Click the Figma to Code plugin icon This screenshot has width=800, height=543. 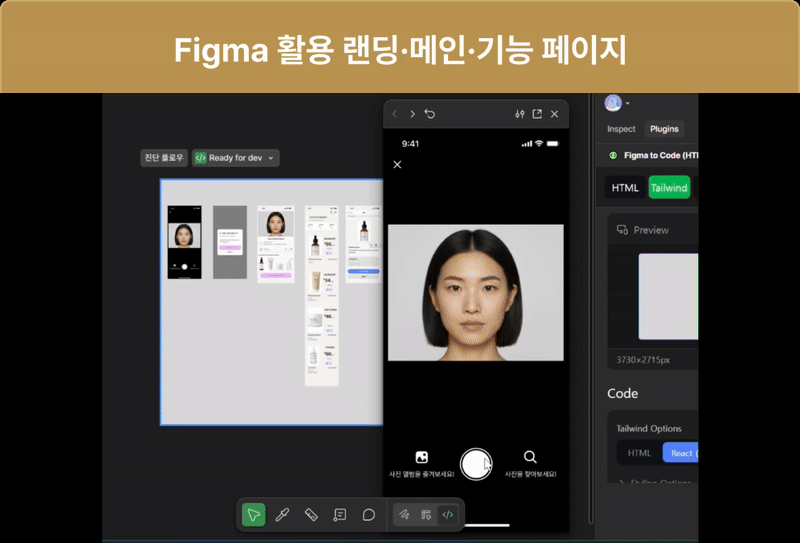(613, 155)
